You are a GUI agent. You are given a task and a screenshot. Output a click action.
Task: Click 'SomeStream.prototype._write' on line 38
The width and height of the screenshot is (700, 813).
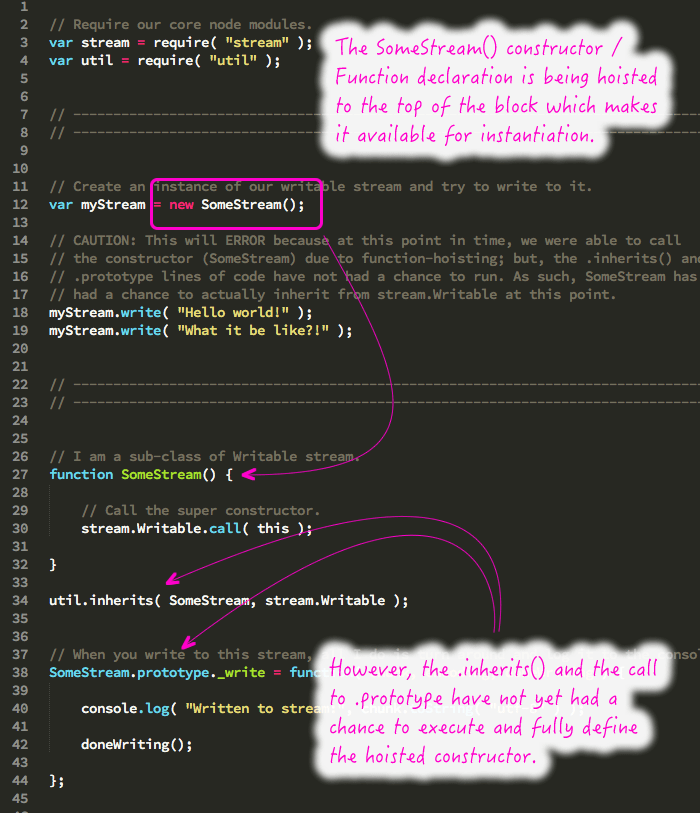tap(157, 672)
